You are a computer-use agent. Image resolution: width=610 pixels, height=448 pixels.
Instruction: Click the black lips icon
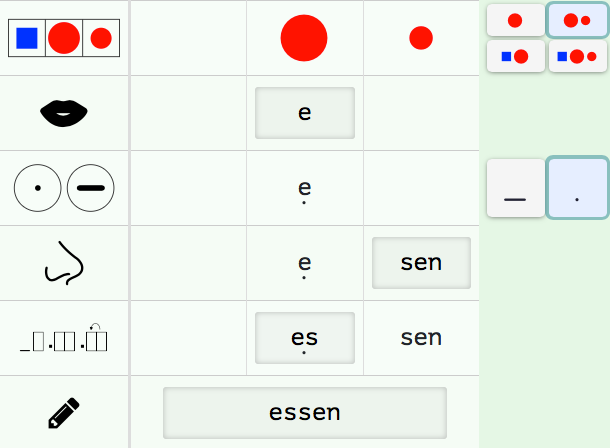tap(64, 113)
